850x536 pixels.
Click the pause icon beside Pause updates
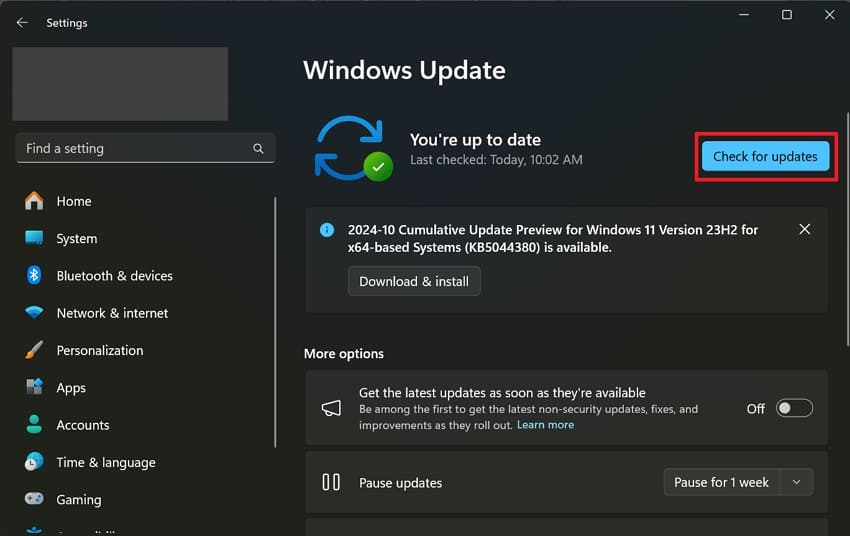[x=331, y=482]
